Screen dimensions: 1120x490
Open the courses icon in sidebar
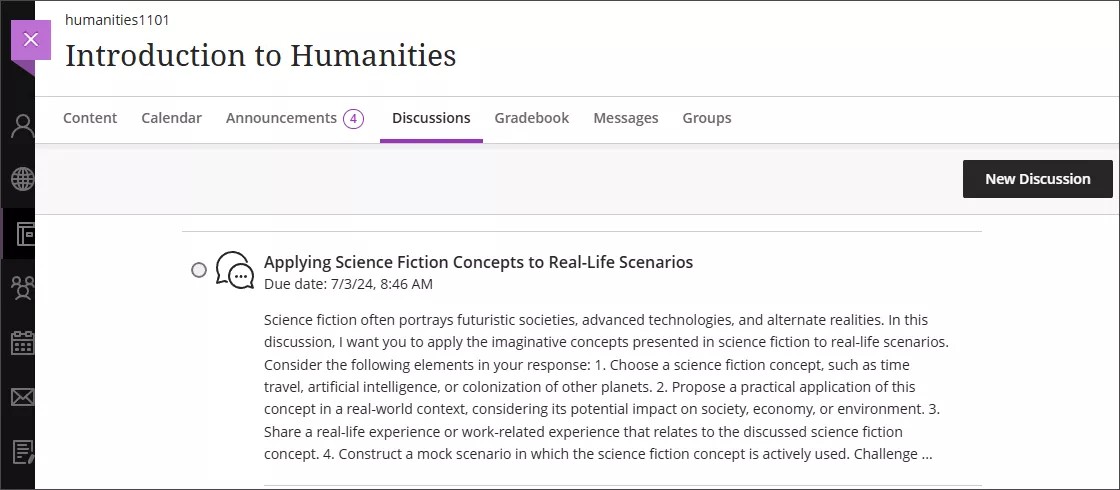pyautogui.click(x=24, y=234)
